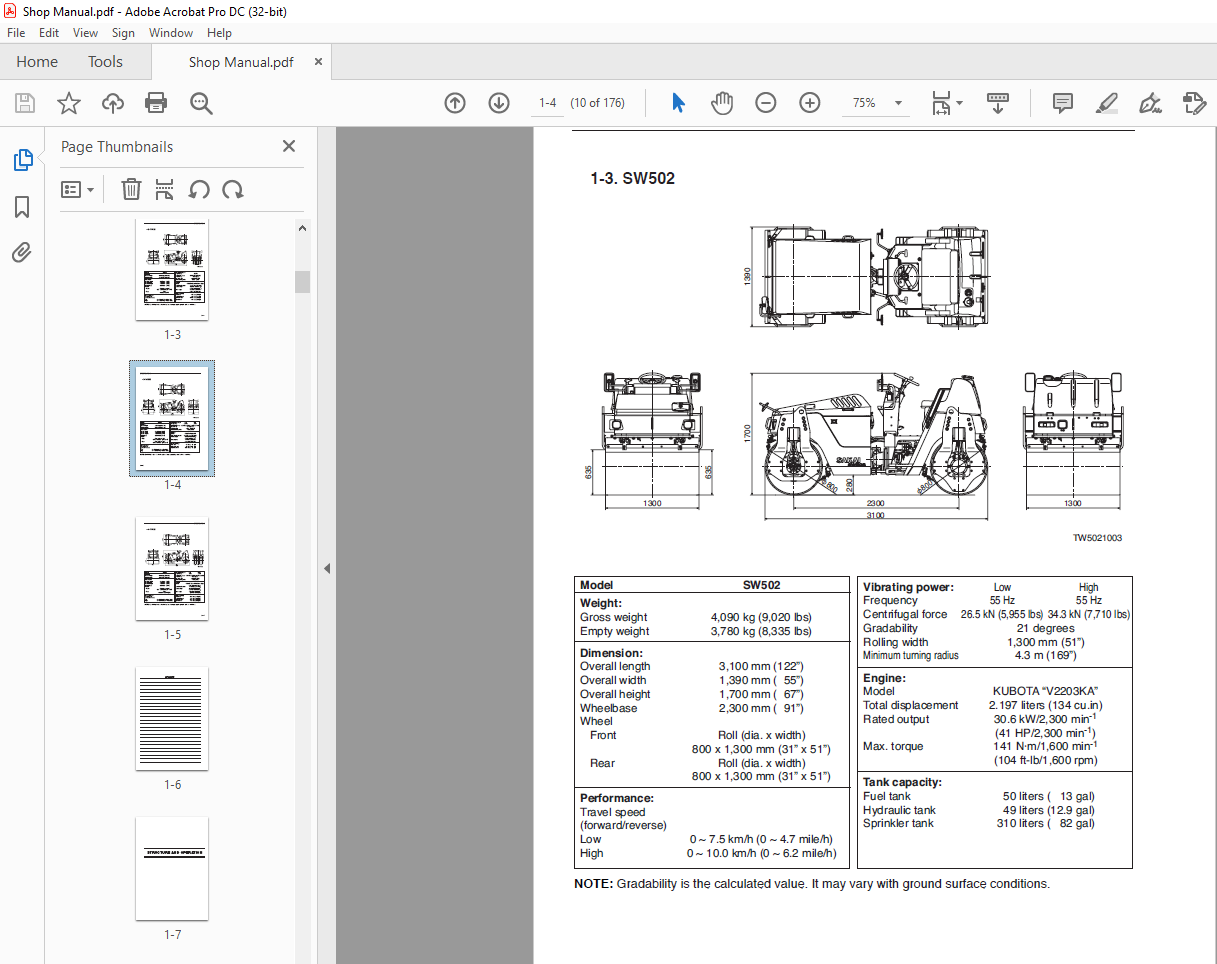
Task: Click the Gross weight value 4,090 kg
Action: (761, 617)
